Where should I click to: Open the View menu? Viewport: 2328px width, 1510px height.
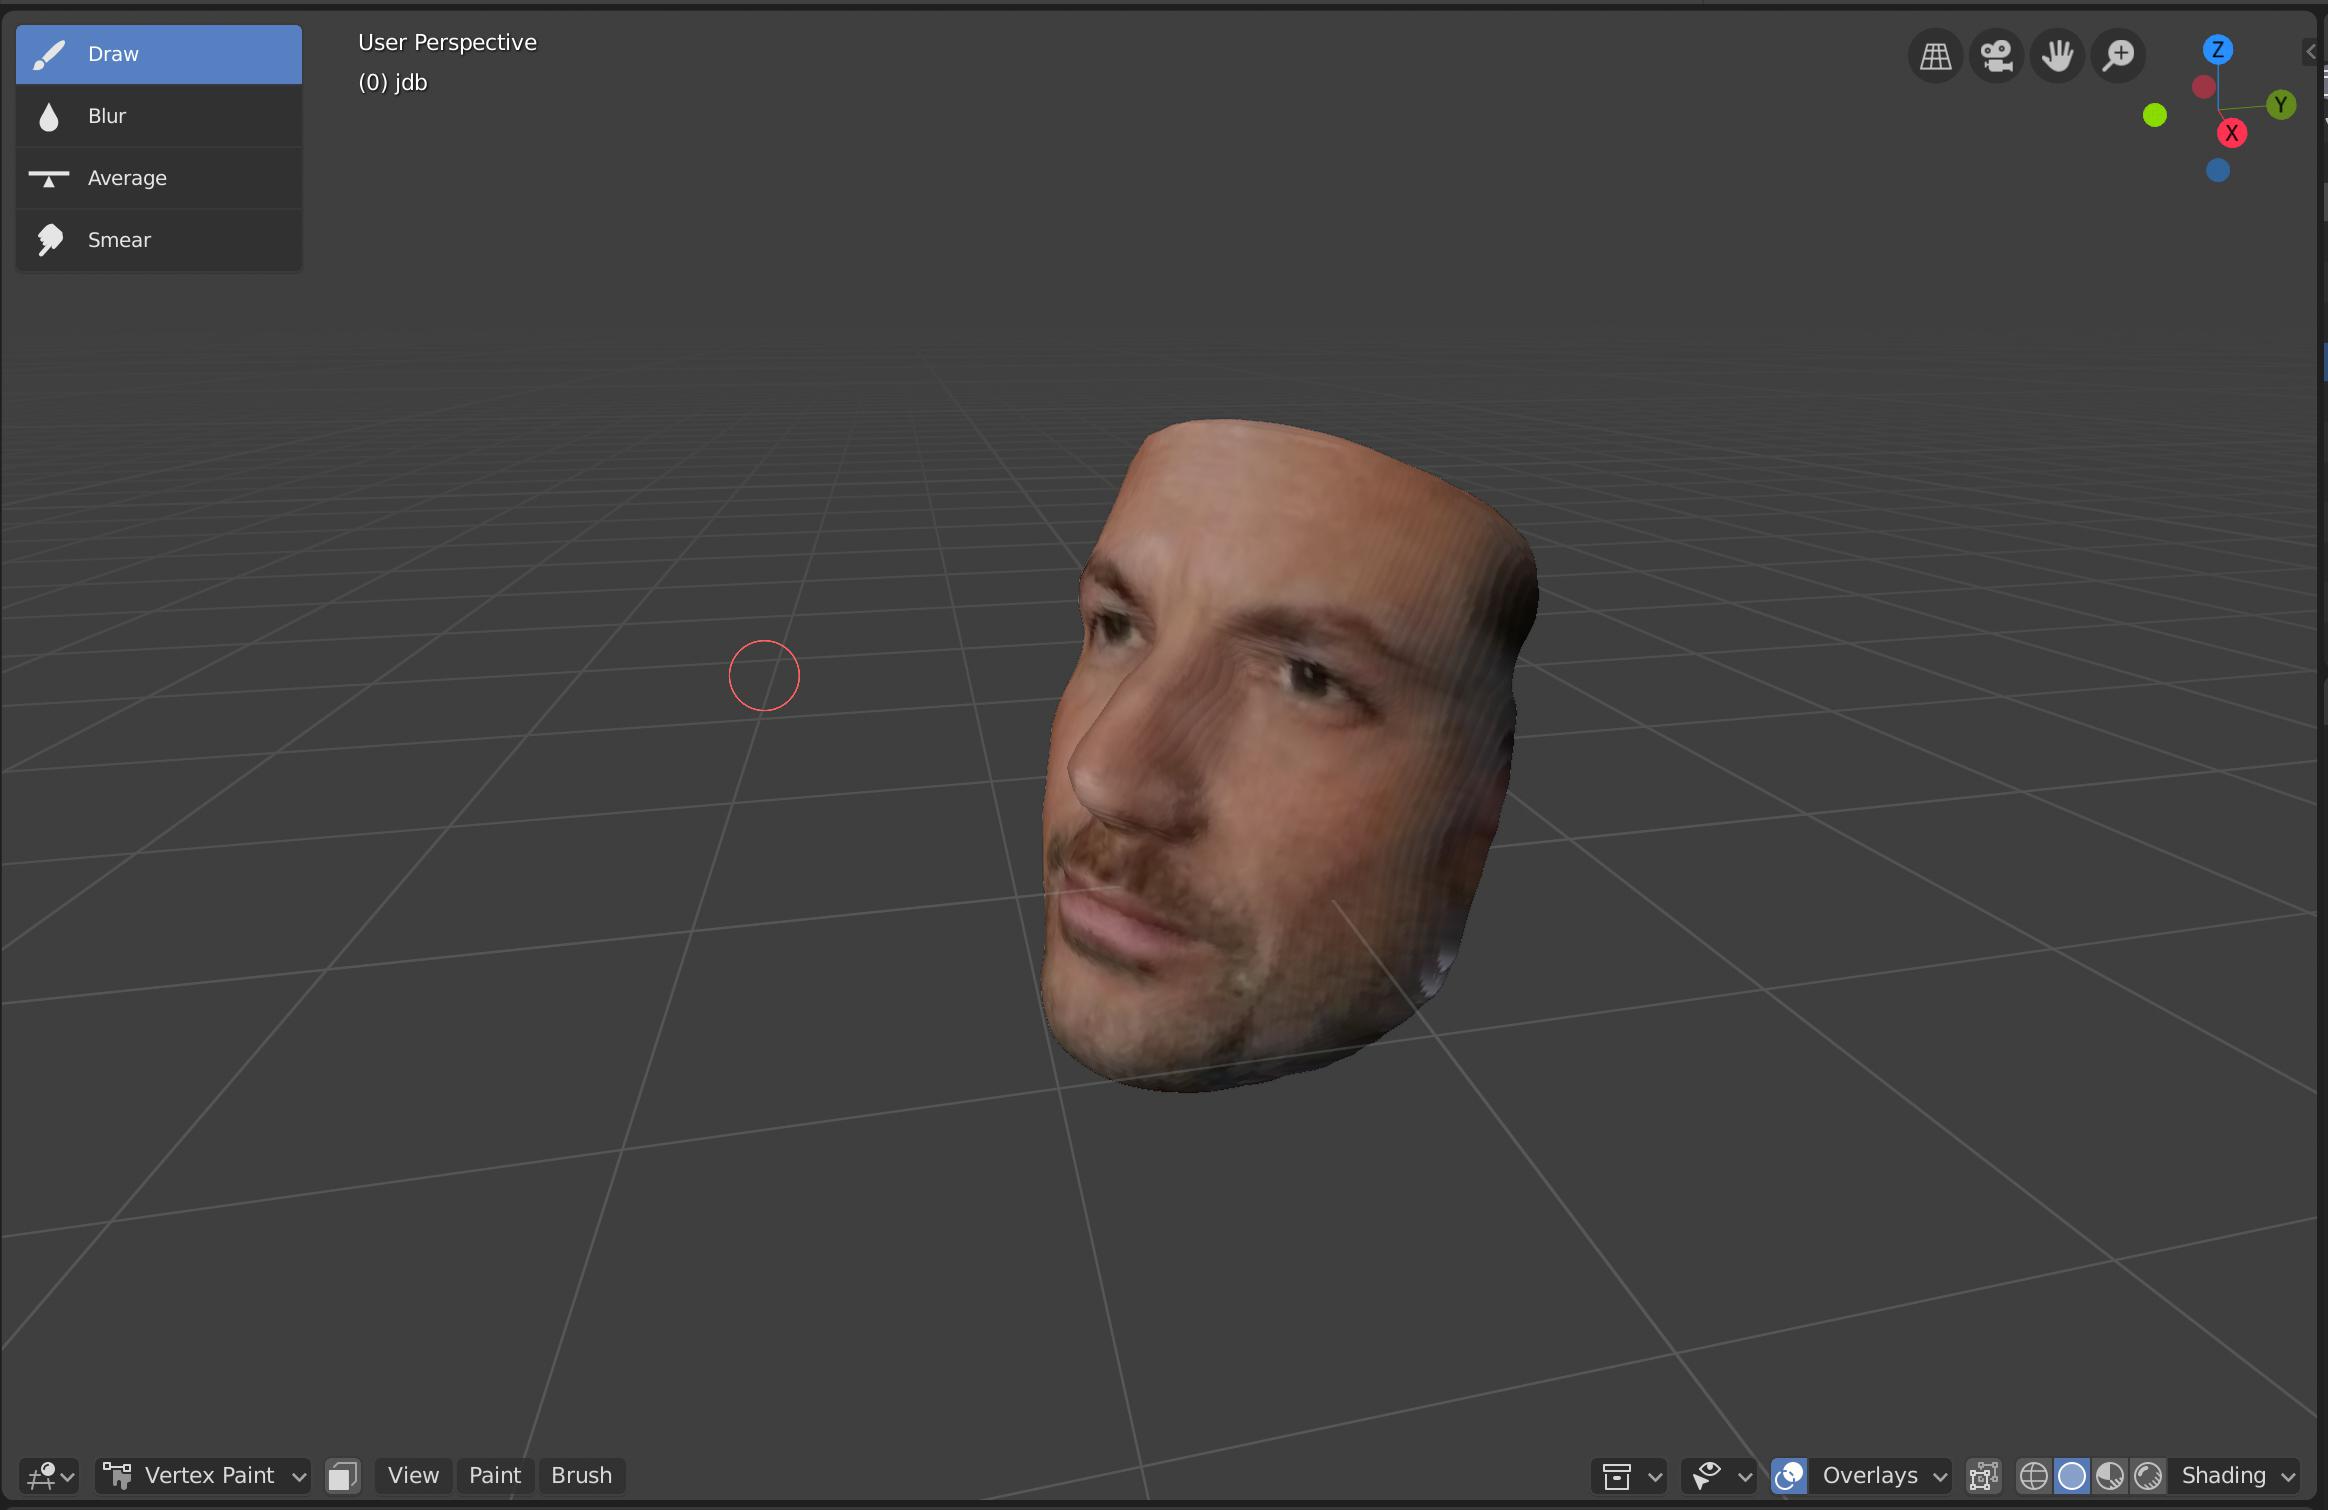(412, 1475)
